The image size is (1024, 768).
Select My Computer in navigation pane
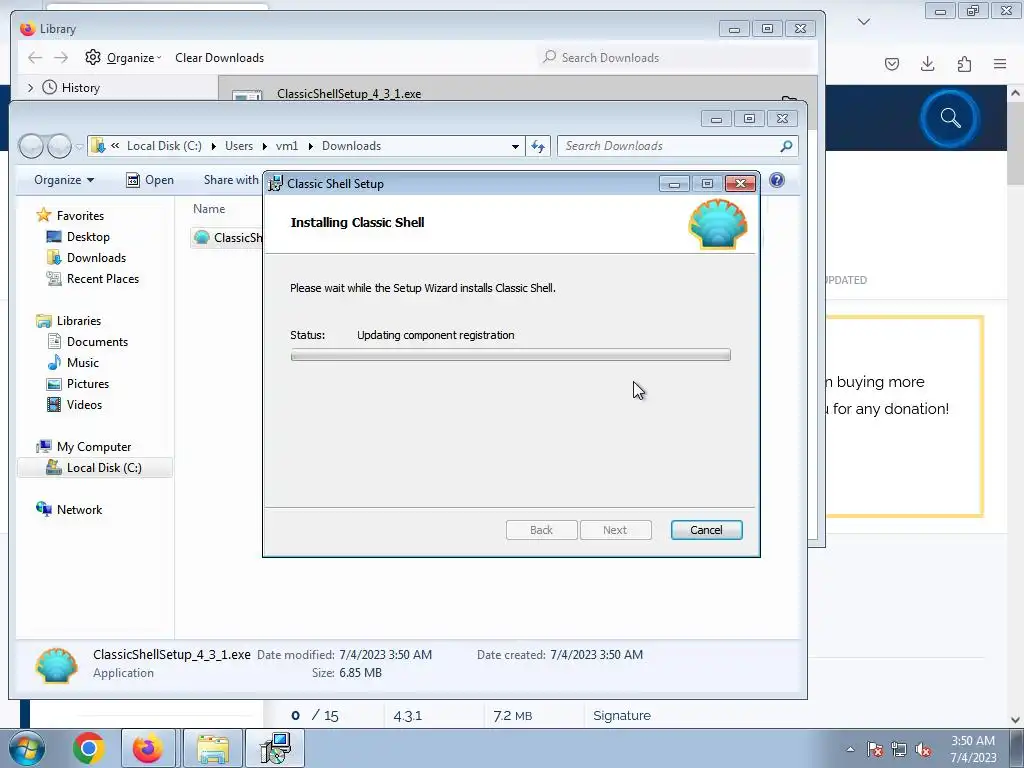pyautogui.click(x=93, y=447)
